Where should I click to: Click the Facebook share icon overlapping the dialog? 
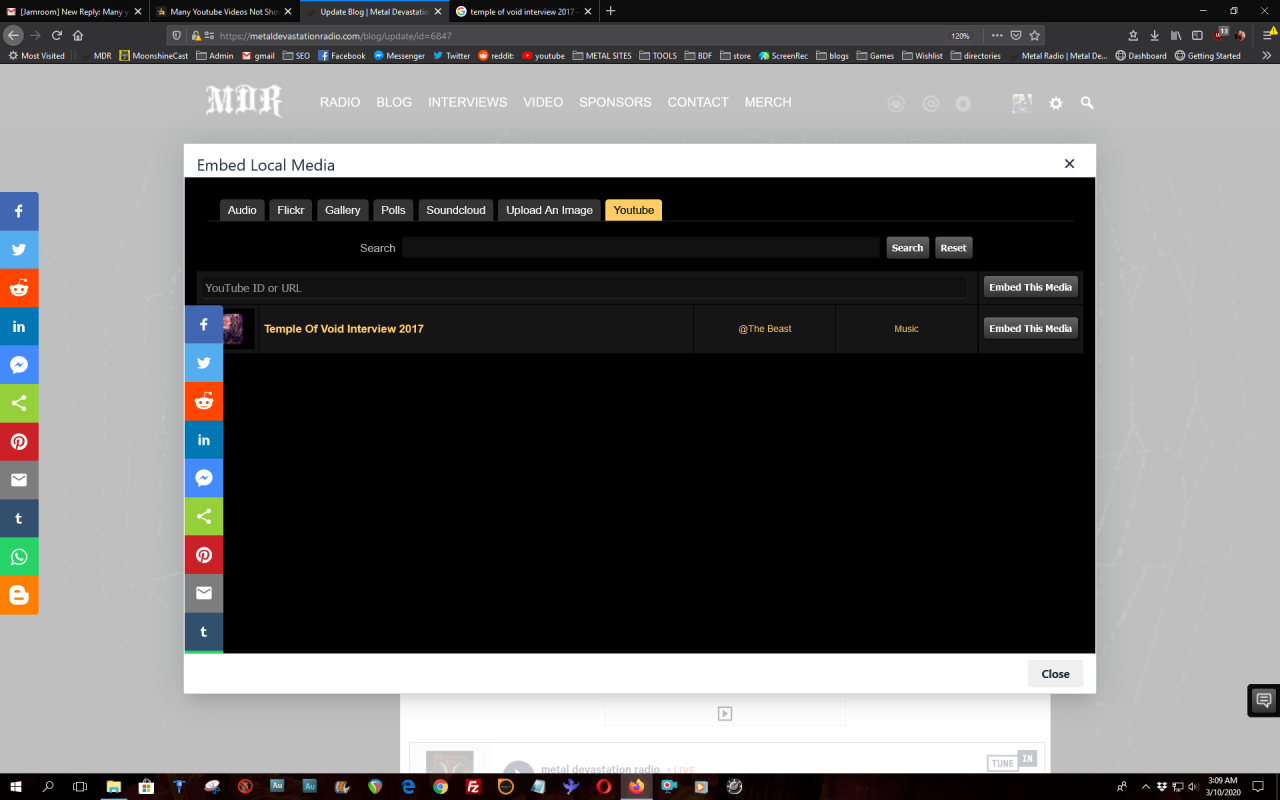pos(204,325)
